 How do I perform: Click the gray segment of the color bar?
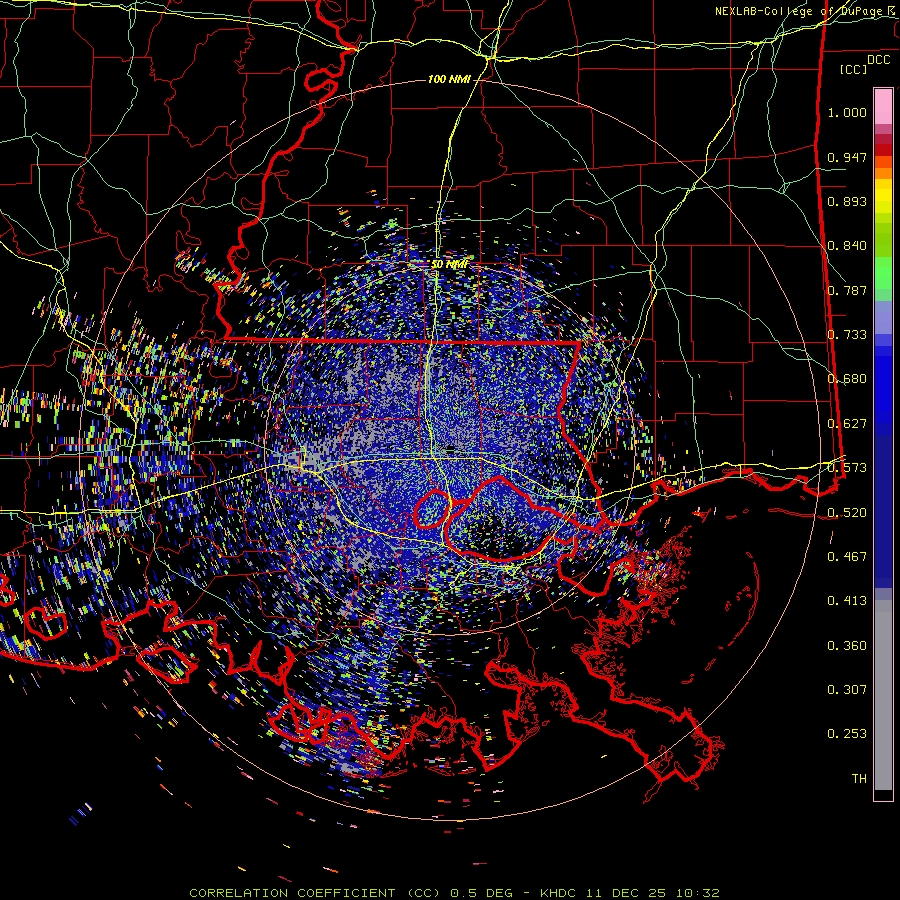883,695
